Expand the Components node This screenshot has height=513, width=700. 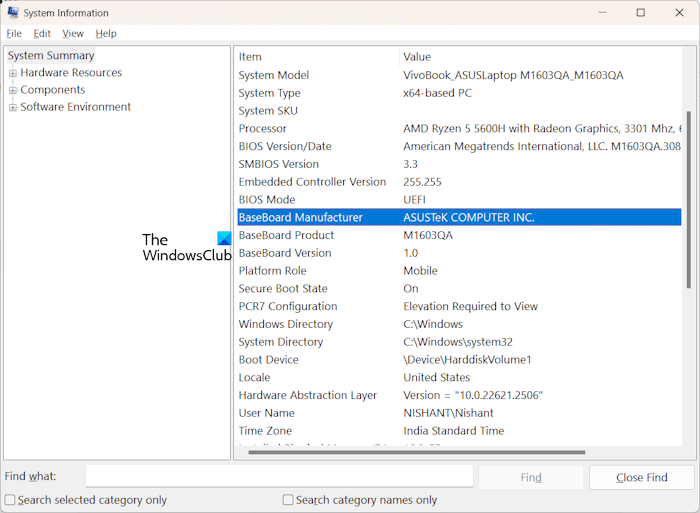(x=13, y=90)
